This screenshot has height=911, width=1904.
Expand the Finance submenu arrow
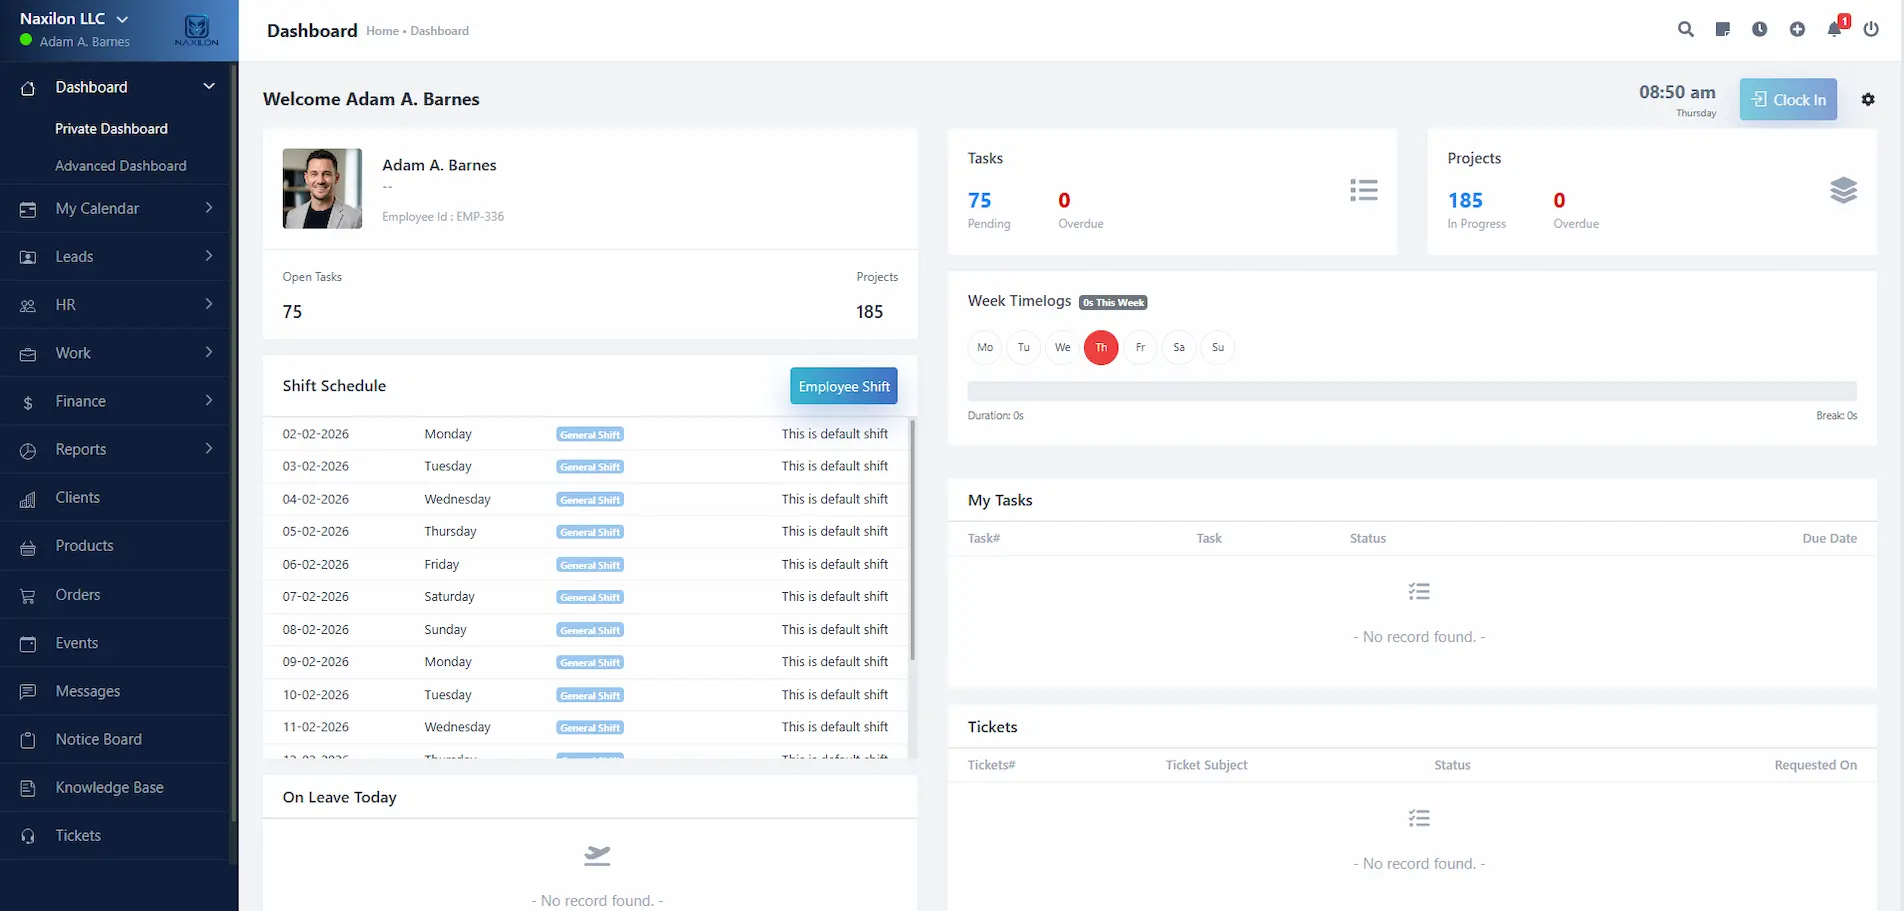point(209,400)
